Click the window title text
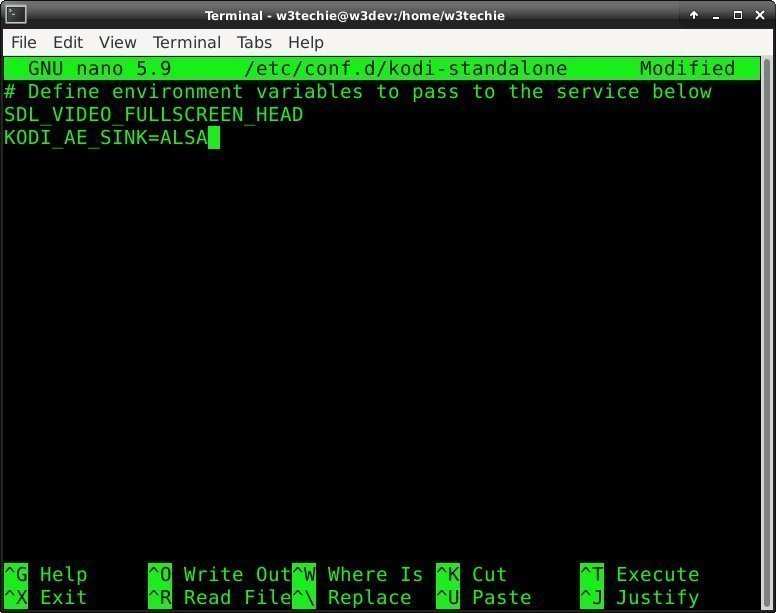This screenshot has width=776, height=613. pos(355,15)
